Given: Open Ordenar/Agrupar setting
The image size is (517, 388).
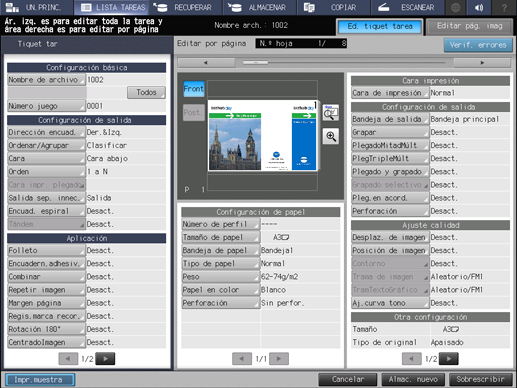Looking at the screenshot, I should (x=46, y=145).
